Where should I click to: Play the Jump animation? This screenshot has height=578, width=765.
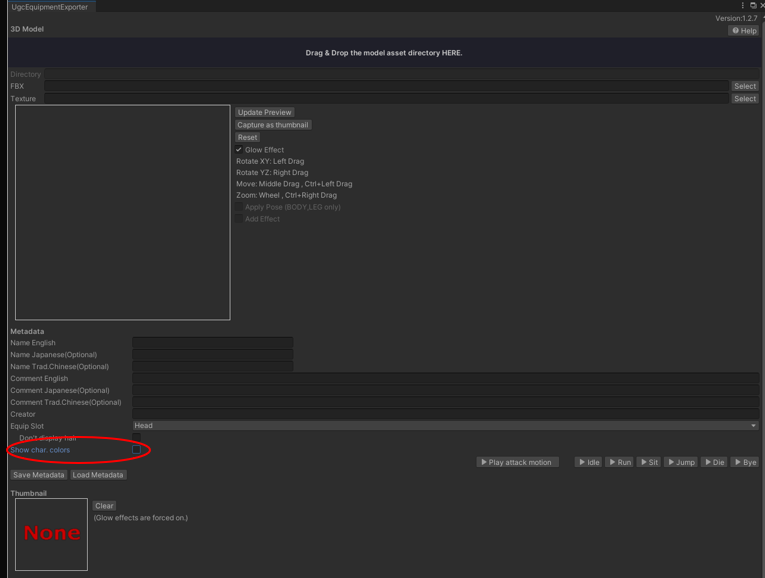click(x=681, y=463)
